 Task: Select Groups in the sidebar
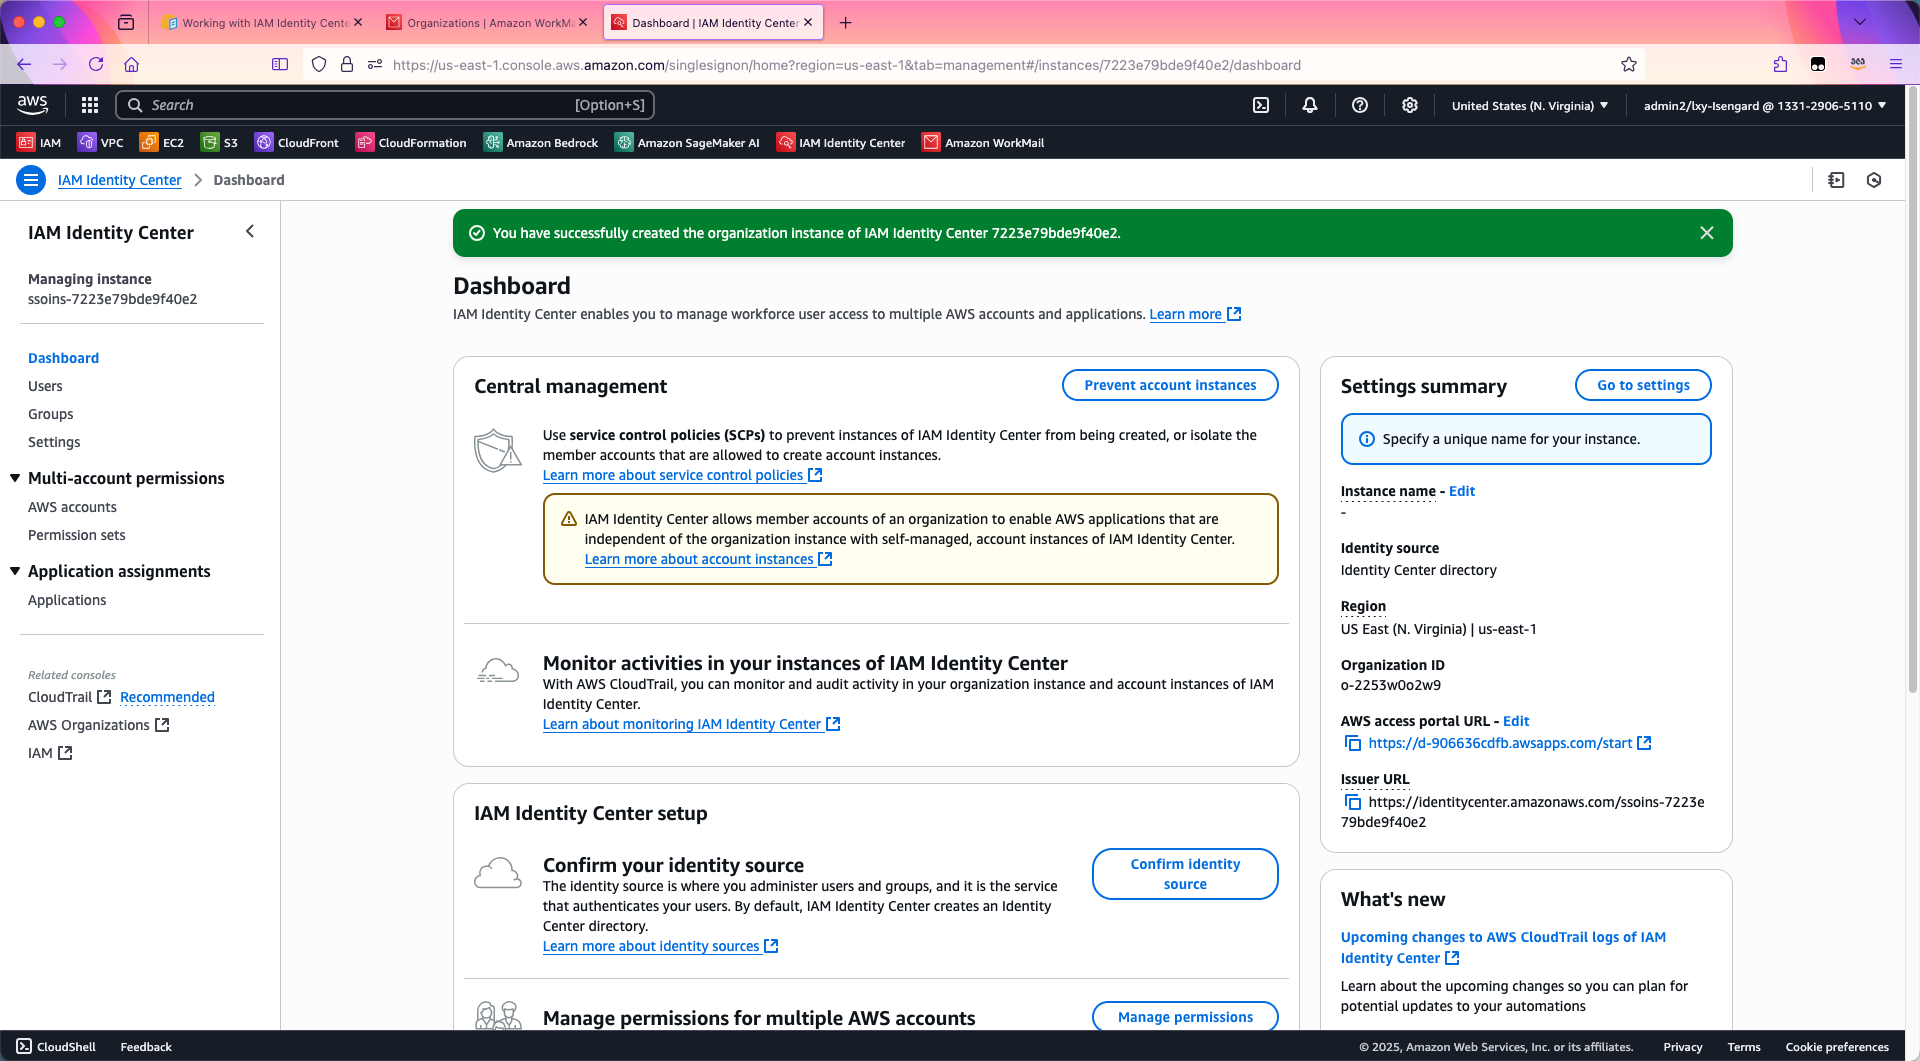point(51,414)
